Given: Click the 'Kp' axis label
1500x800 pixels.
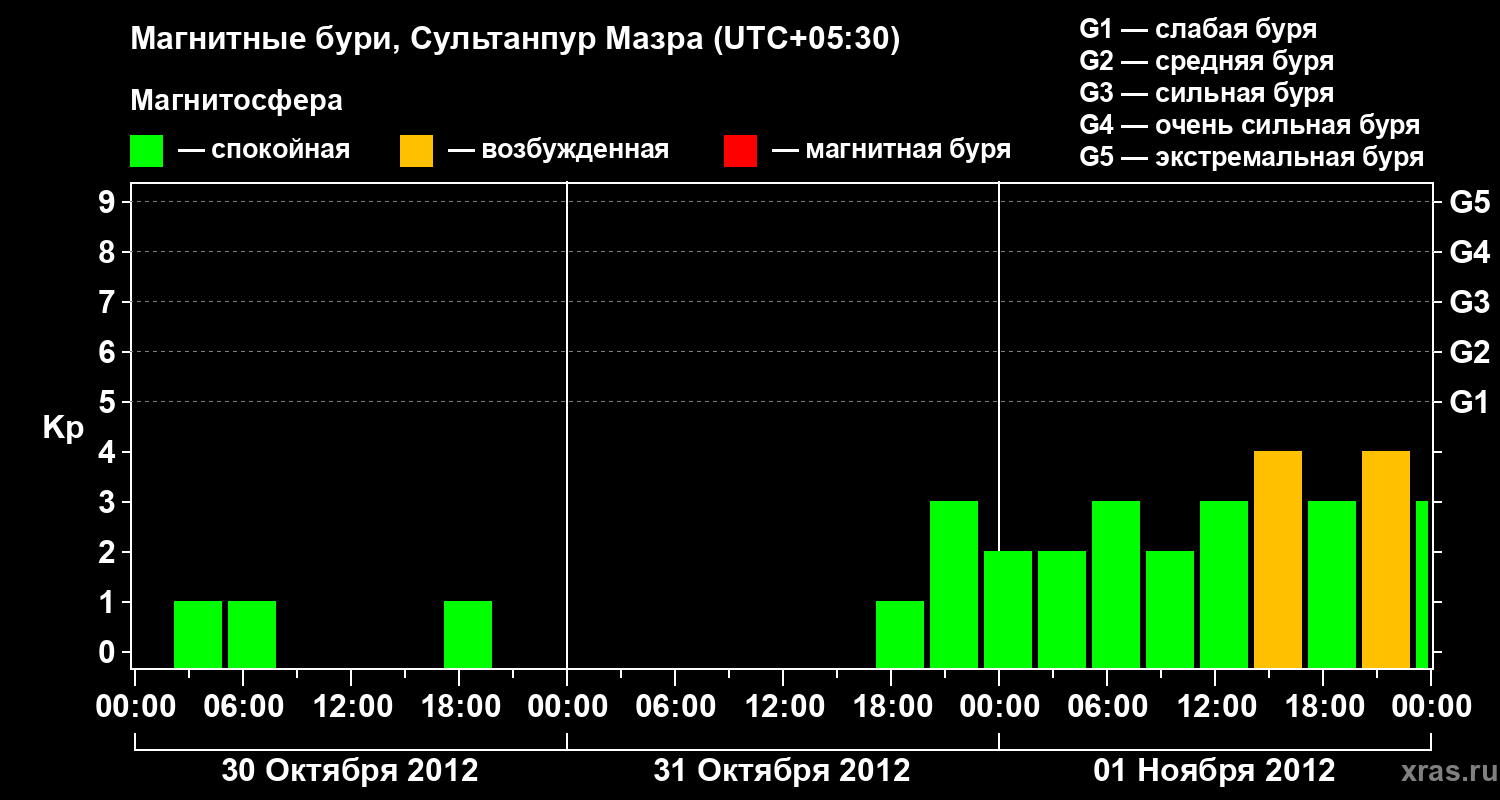Looking at the screenshot, I should [x=63, y=428].
